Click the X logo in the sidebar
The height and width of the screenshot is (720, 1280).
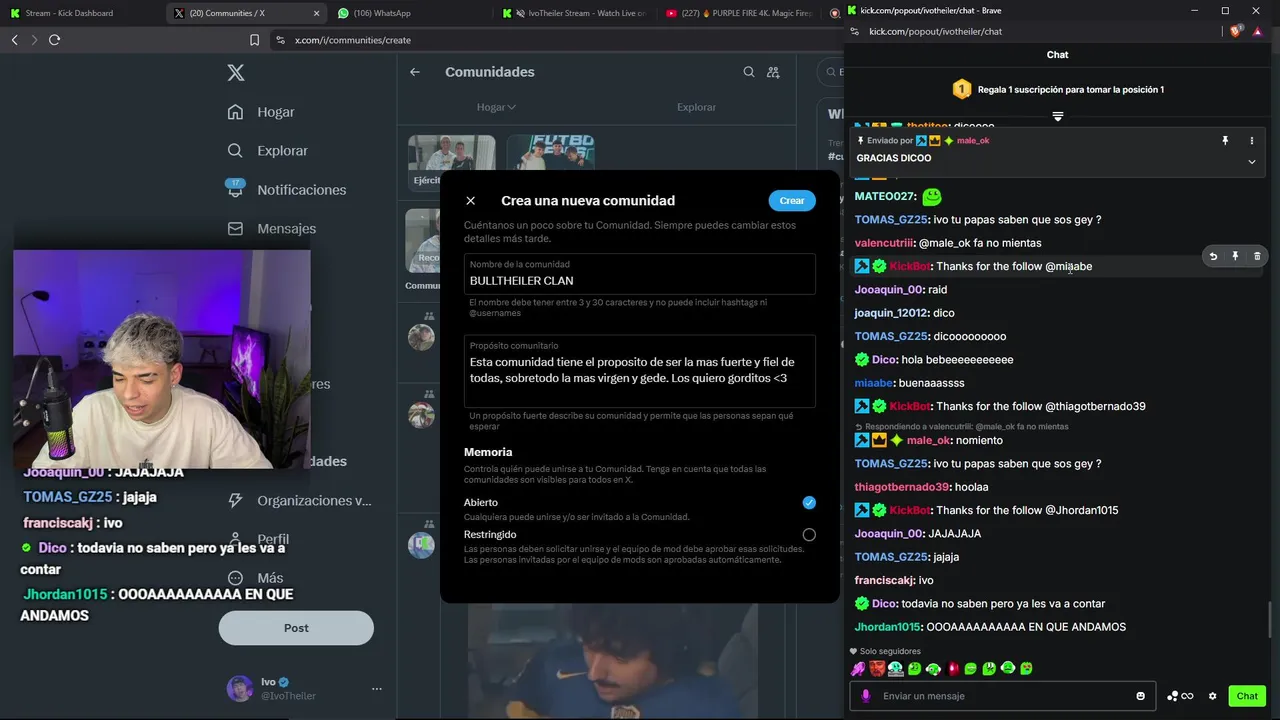click(236, 73)
